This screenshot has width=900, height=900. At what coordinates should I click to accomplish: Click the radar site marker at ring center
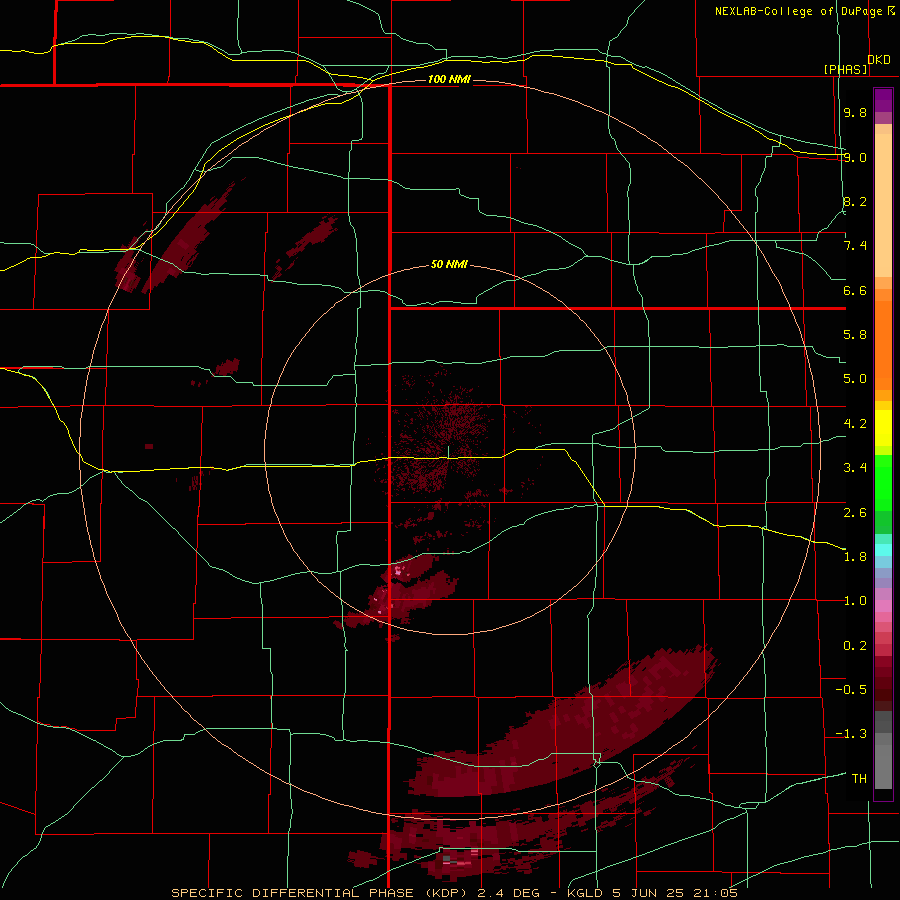[448, 452]
